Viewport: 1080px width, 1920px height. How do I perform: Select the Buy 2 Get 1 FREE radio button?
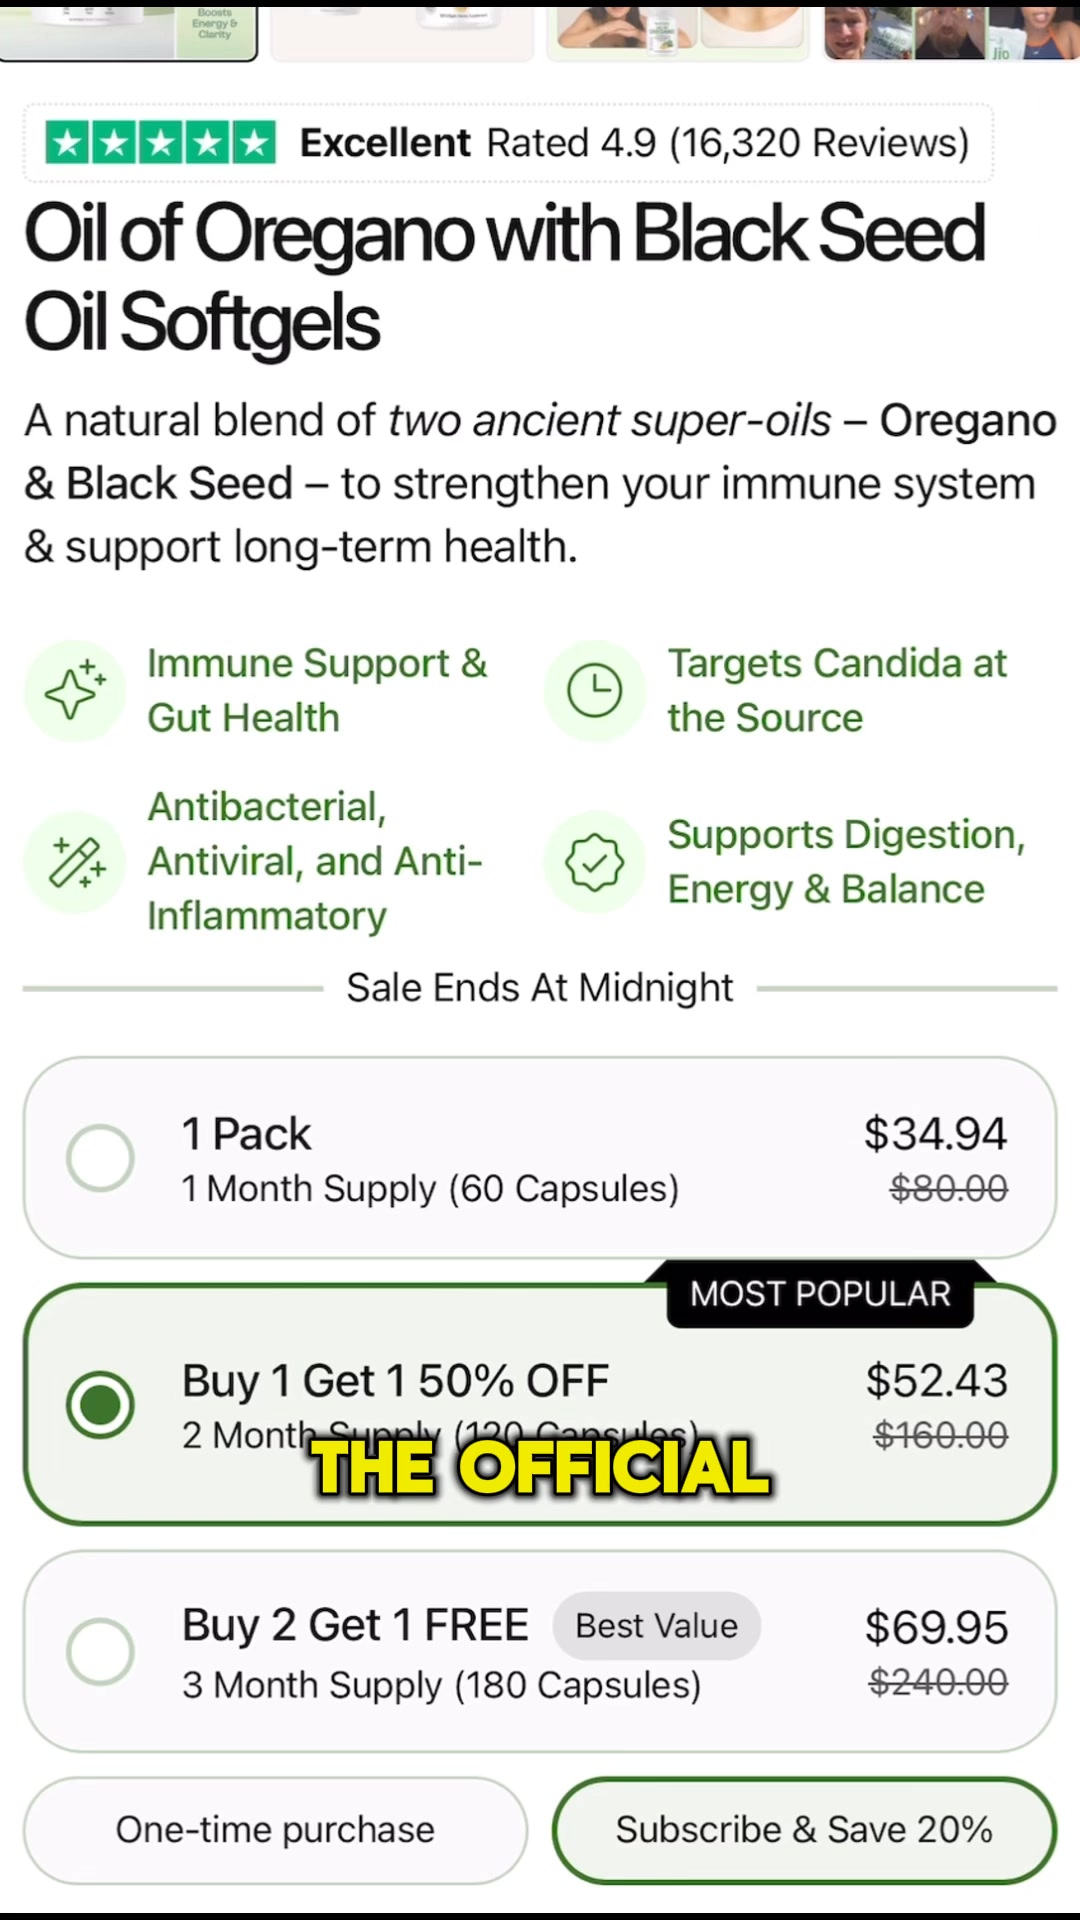tap(100, 1651)
